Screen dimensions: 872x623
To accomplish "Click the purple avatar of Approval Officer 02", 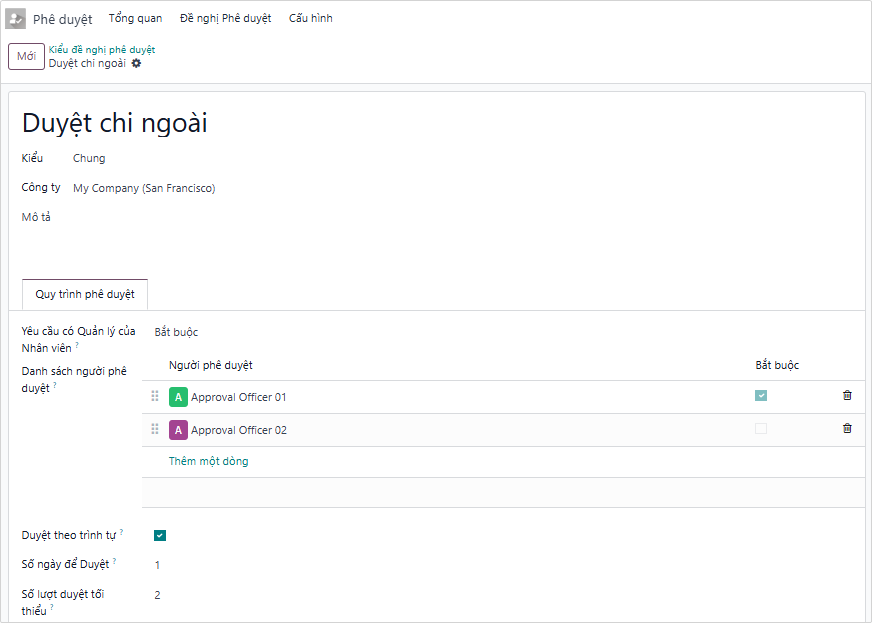I will pos(178,430).
